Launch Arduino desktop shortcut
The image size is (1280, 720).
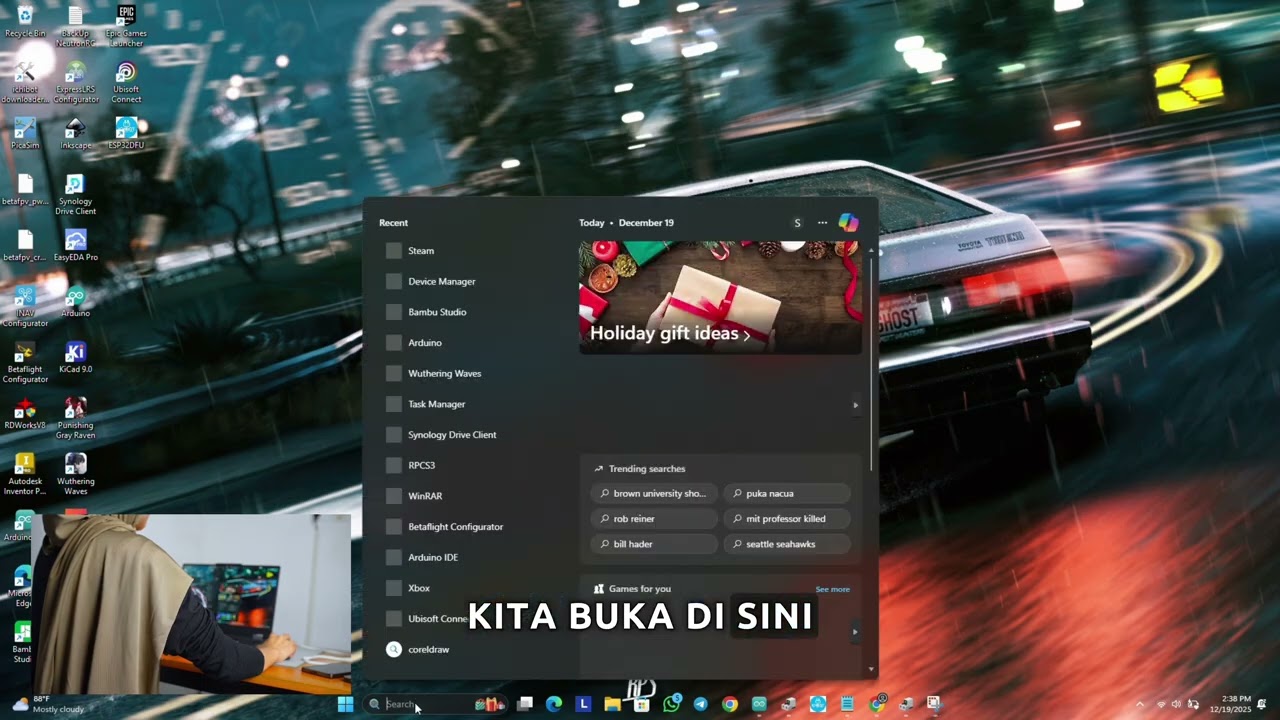76,302
